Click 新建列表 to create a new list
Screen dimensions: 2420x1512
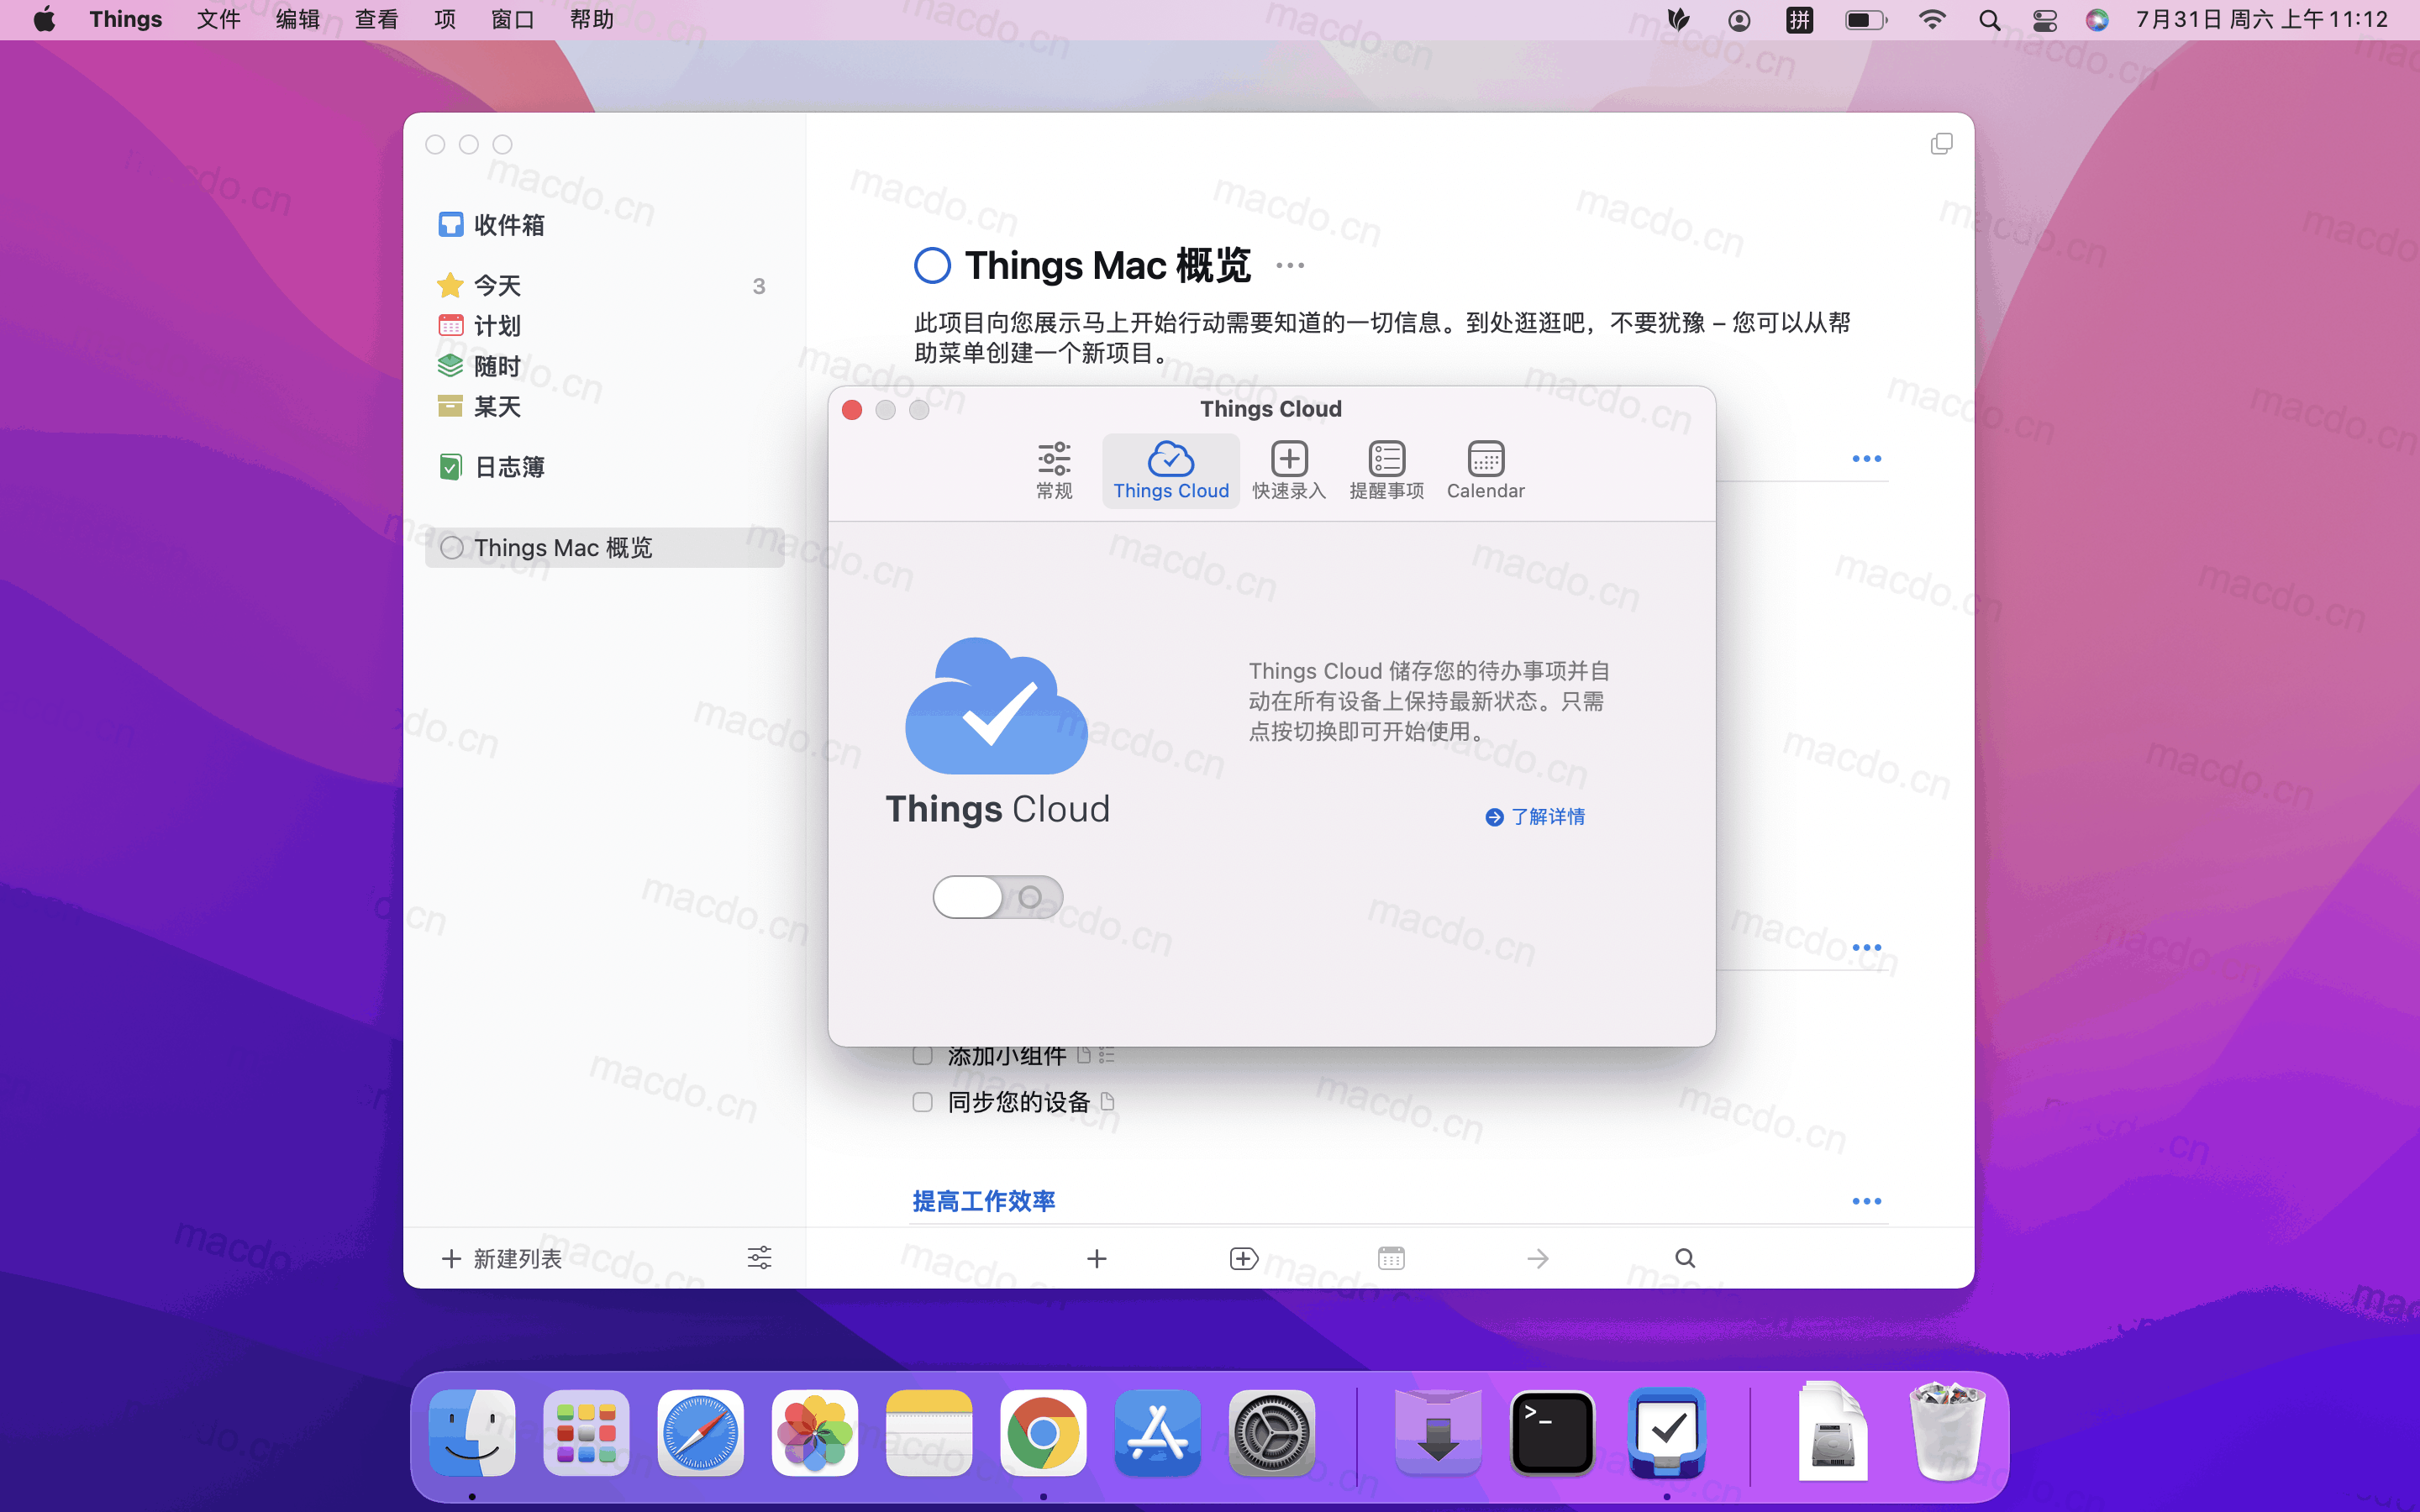click(502, 1259)
